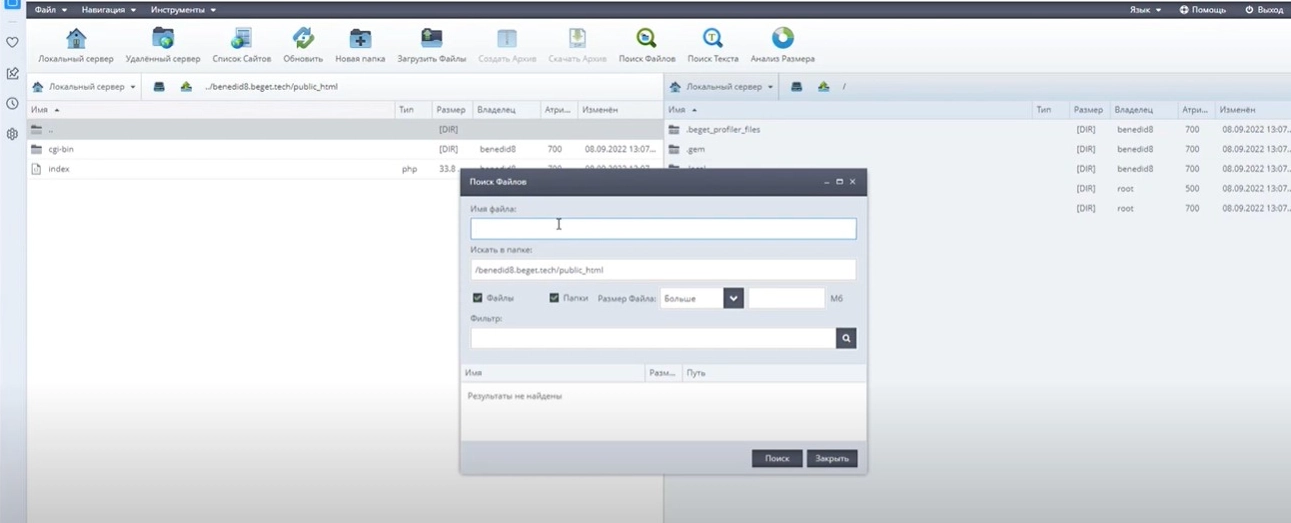Click index file icon

[x=36, y=169]
